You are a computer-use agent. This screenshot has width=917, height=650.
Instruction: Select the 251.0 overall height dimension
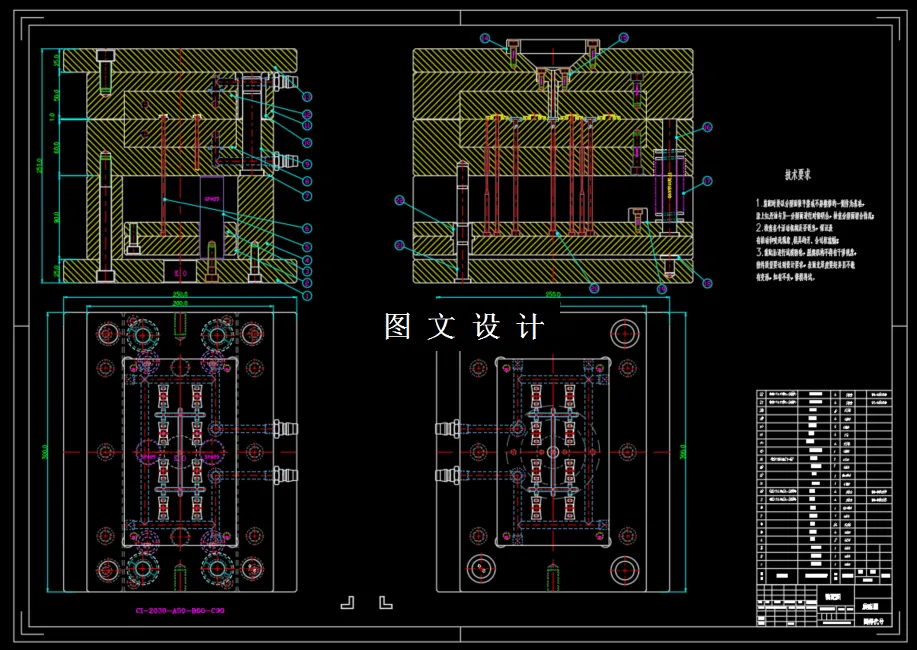[x=40, y=166]
